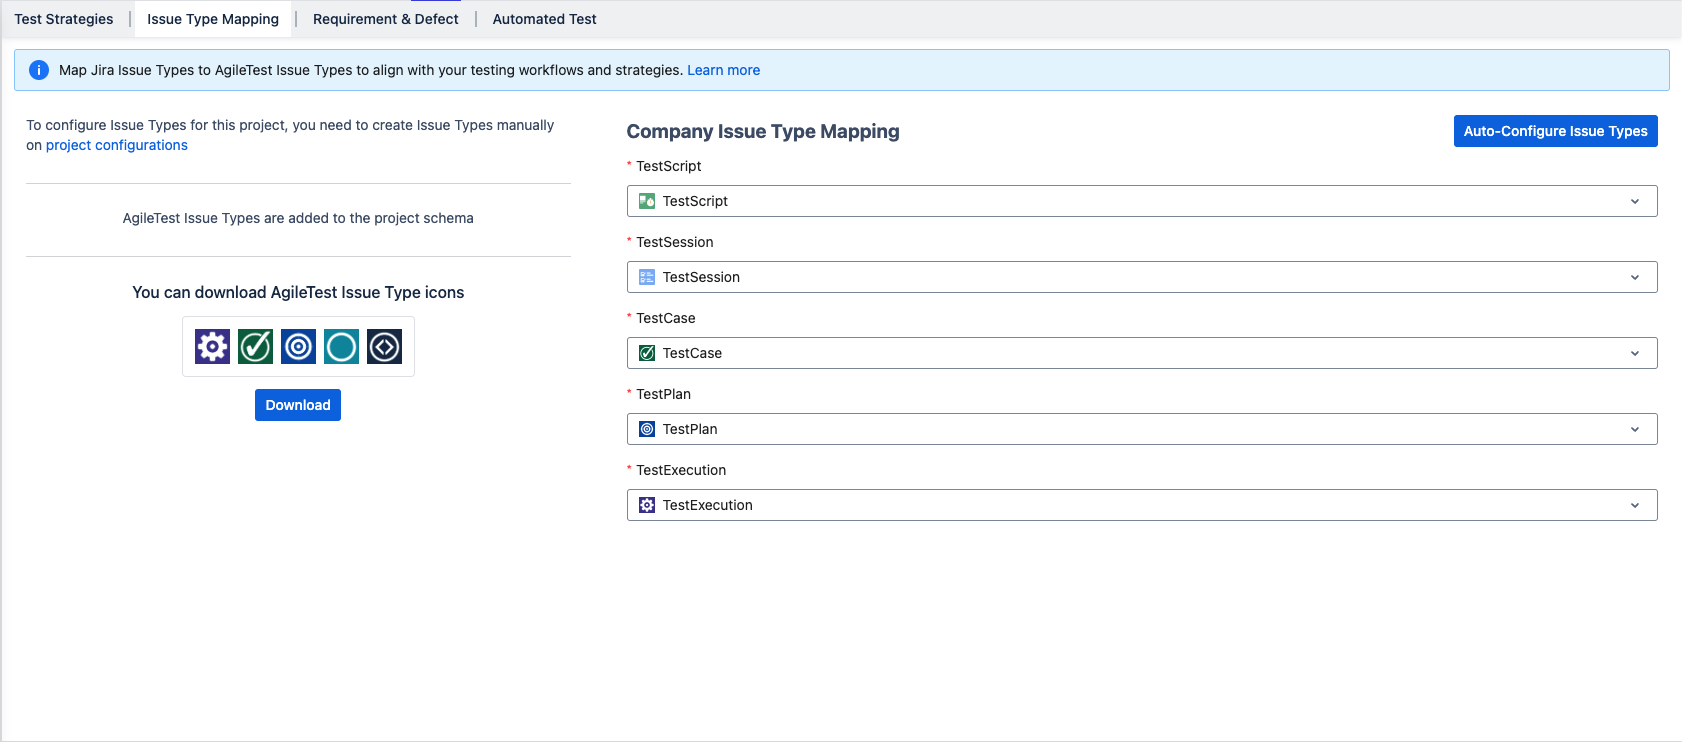Click the TestExecution gear icon in download icons

(212, 347)
